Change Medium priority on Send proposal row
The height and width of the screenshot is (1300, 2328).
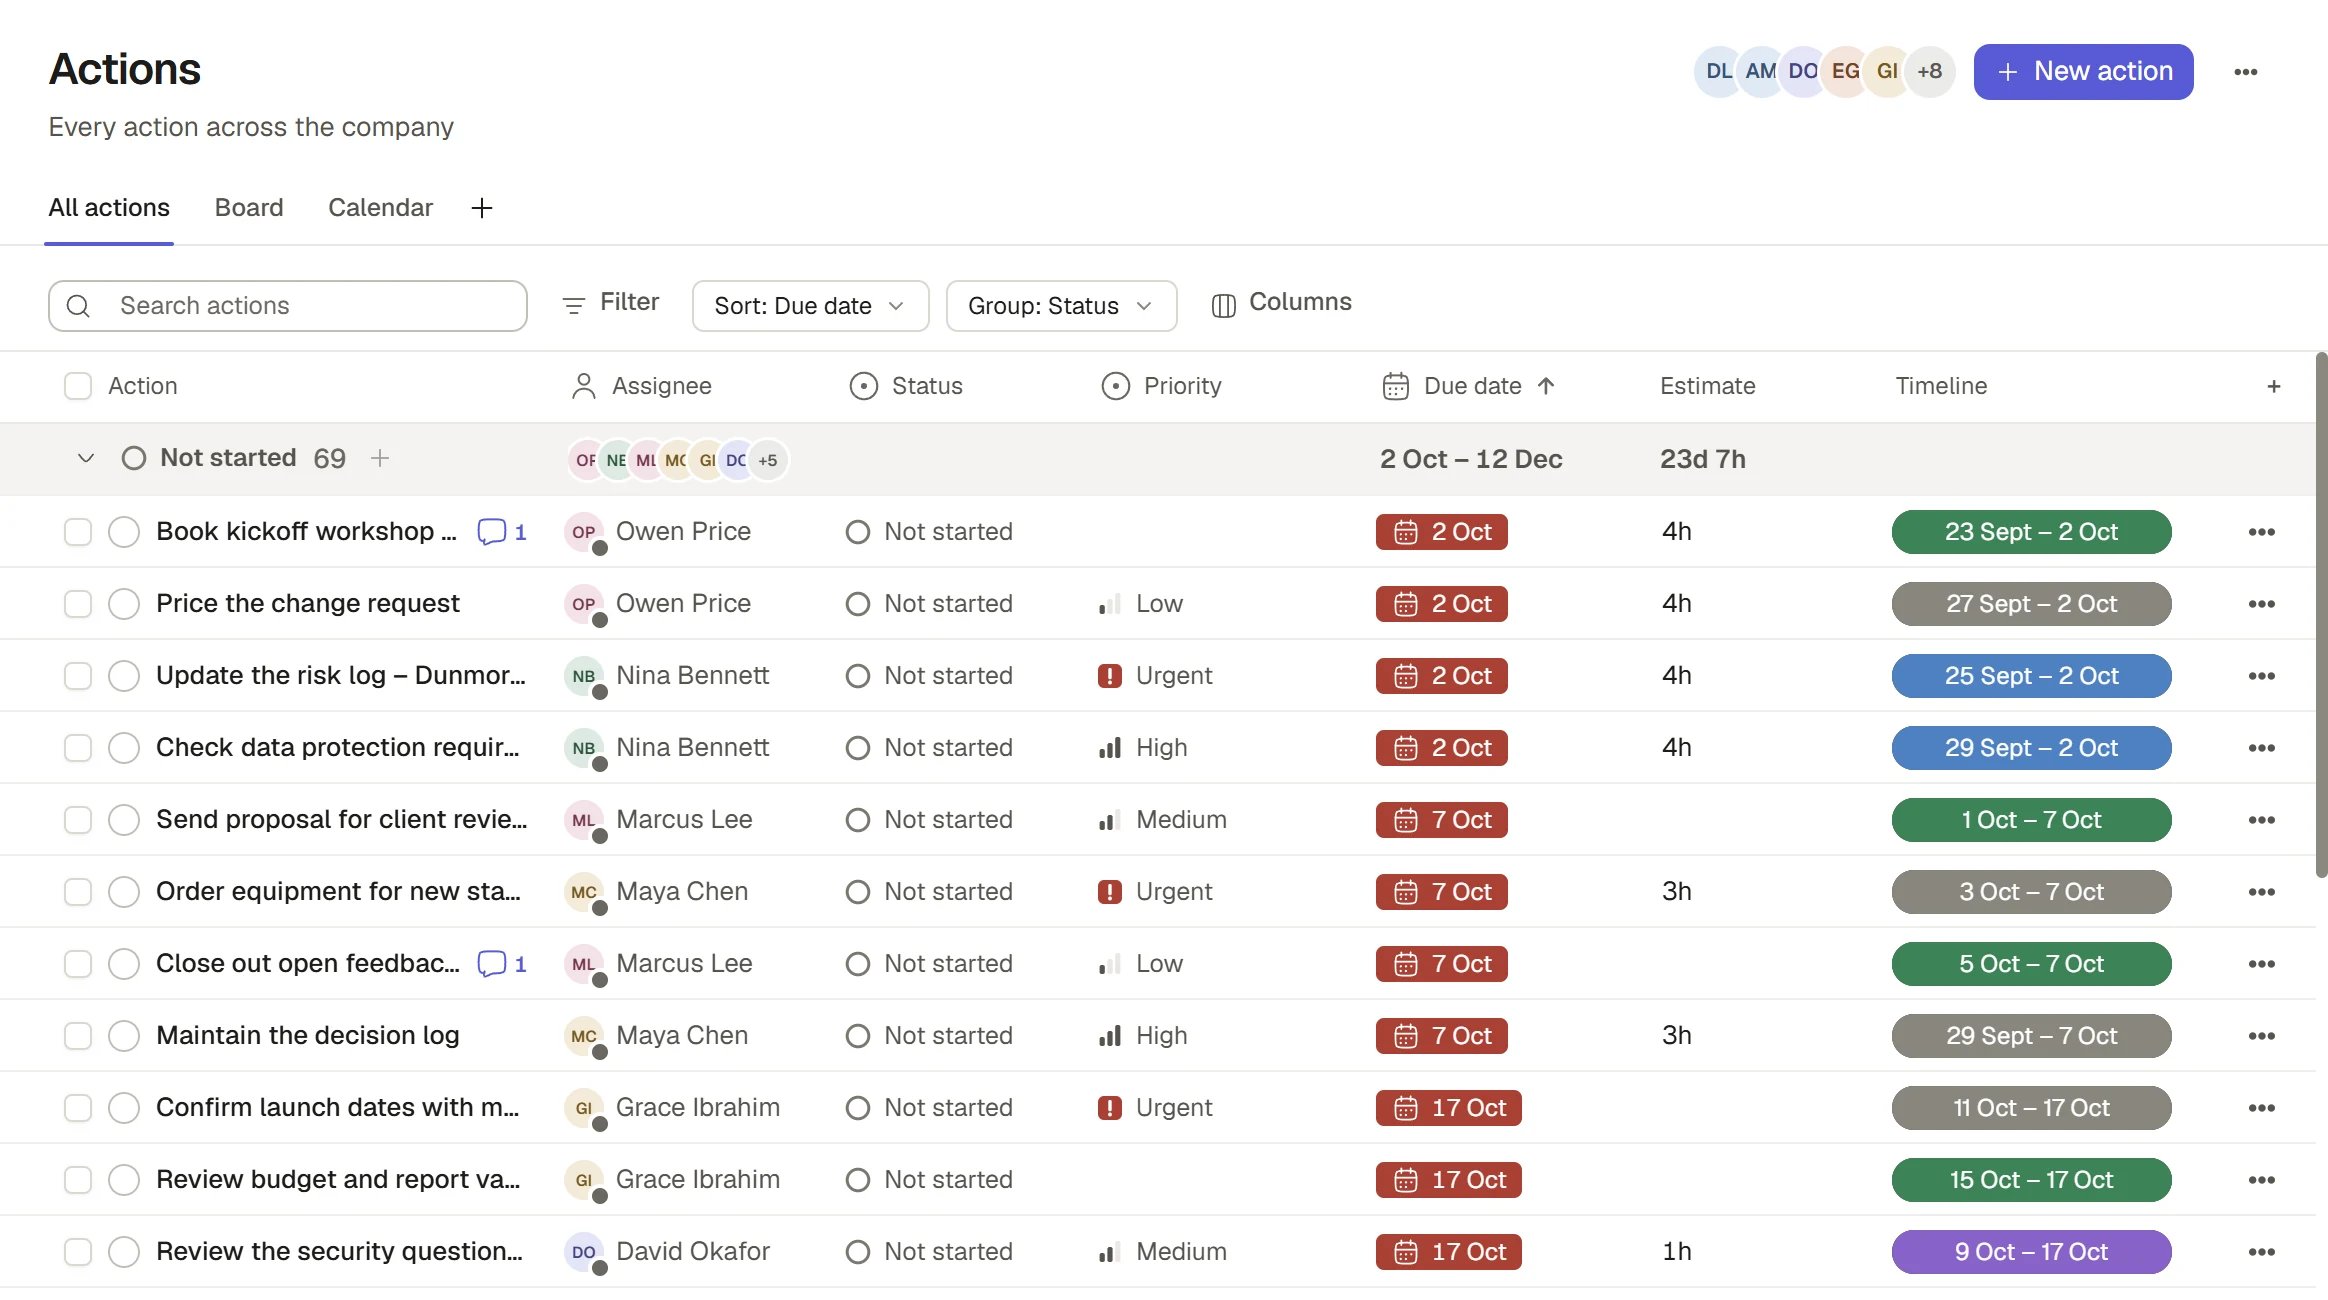click(x=1162, y=820)
